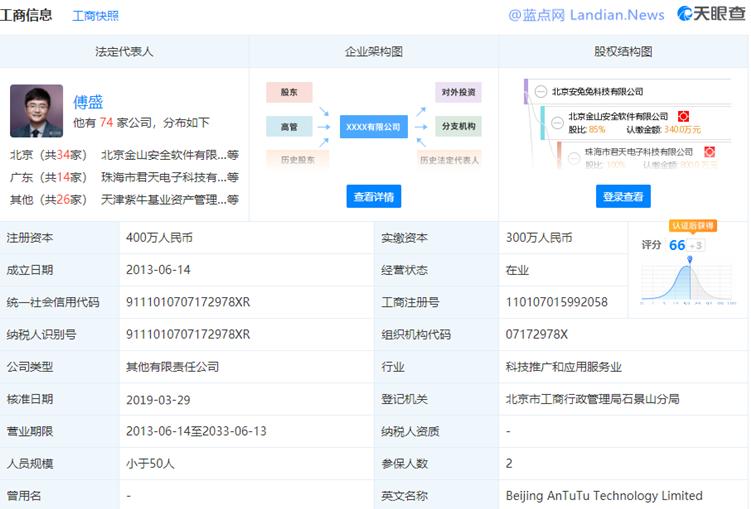
Task: Open 天津紫牛基业资产管理...等 company link
Action: 170,199
